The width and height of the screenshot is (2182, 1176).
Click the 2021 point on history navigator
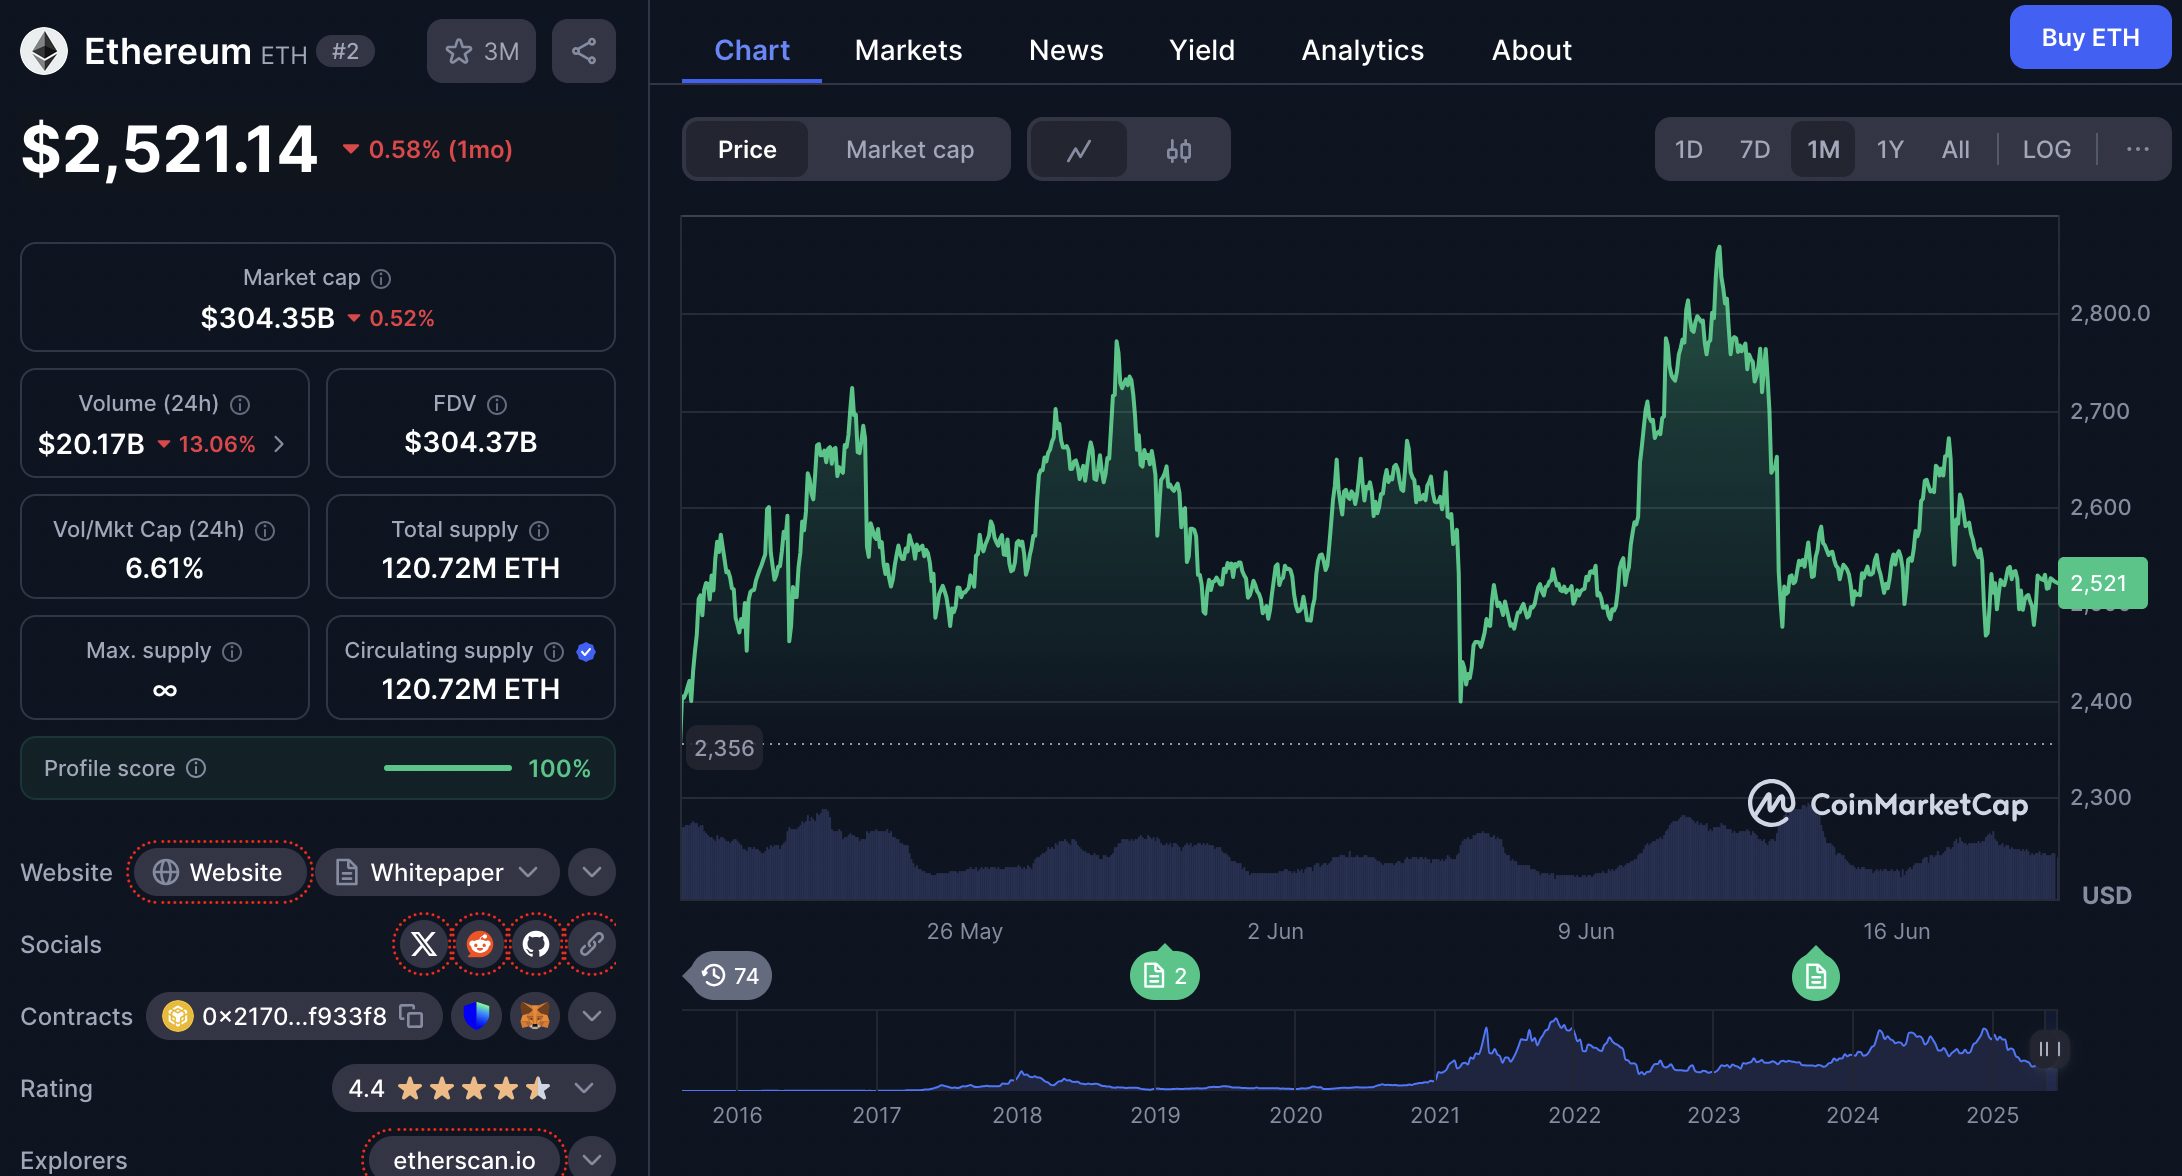coord(1435,1114)
